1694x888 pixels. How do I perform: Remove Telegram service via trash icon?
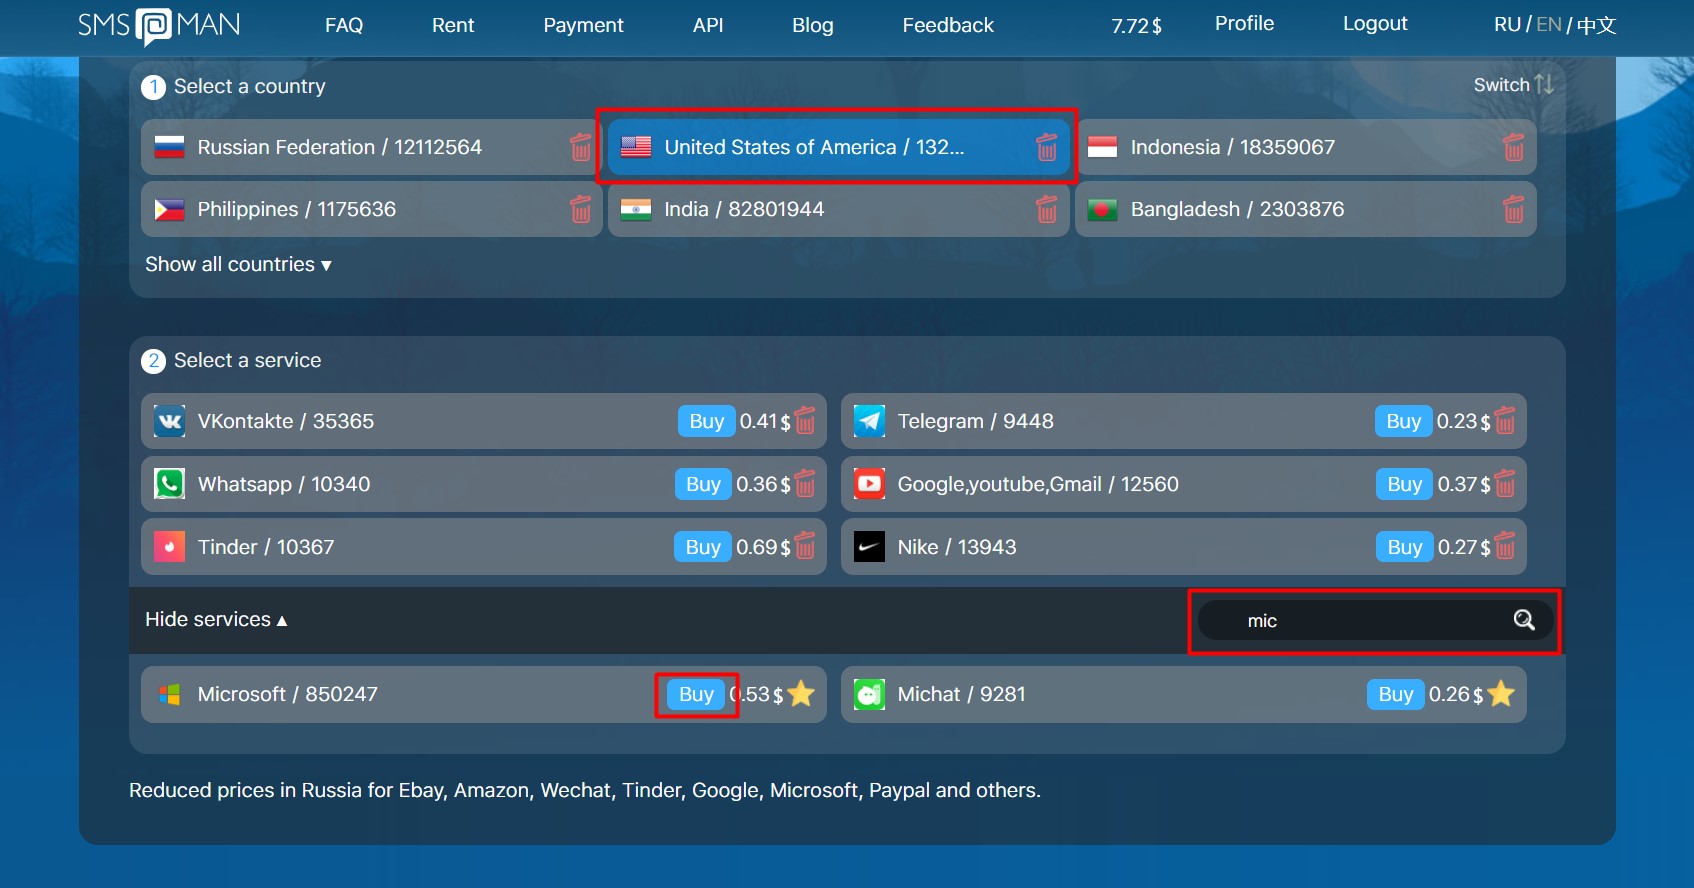coord(1505,421)
